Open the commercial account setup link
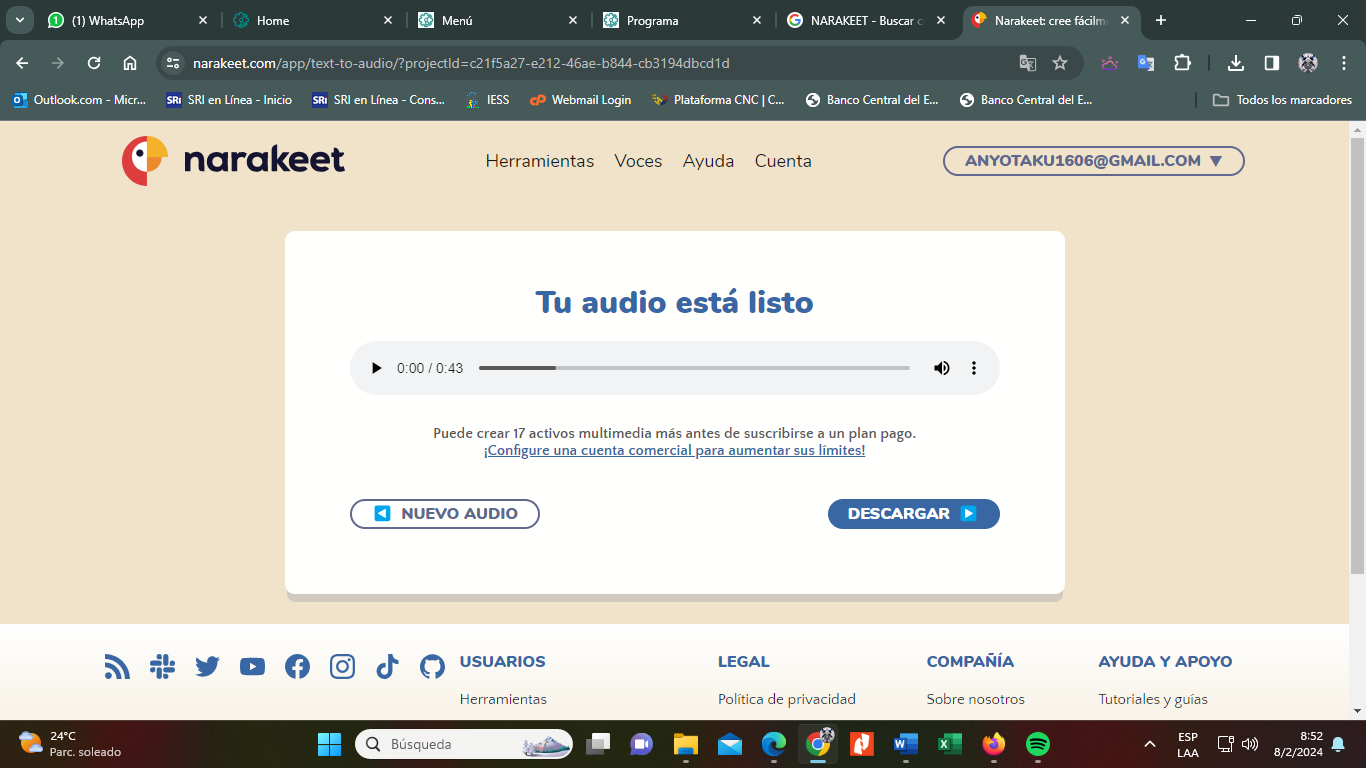This screenshot has width=1366, height=768. (x=674, y=451)
